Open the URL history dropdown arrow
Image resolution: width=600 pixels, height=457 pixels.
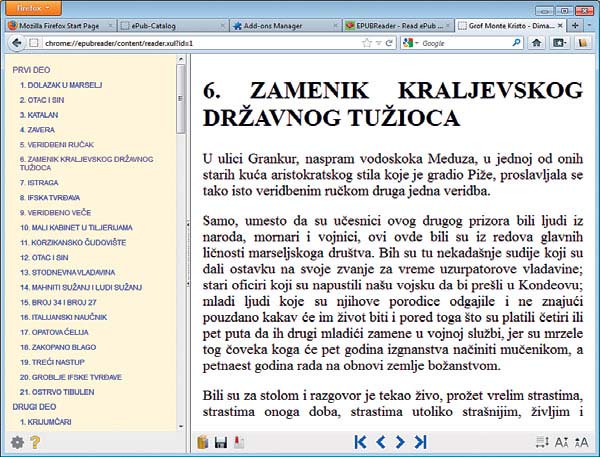pyautogui.click(x=378, y=43)
